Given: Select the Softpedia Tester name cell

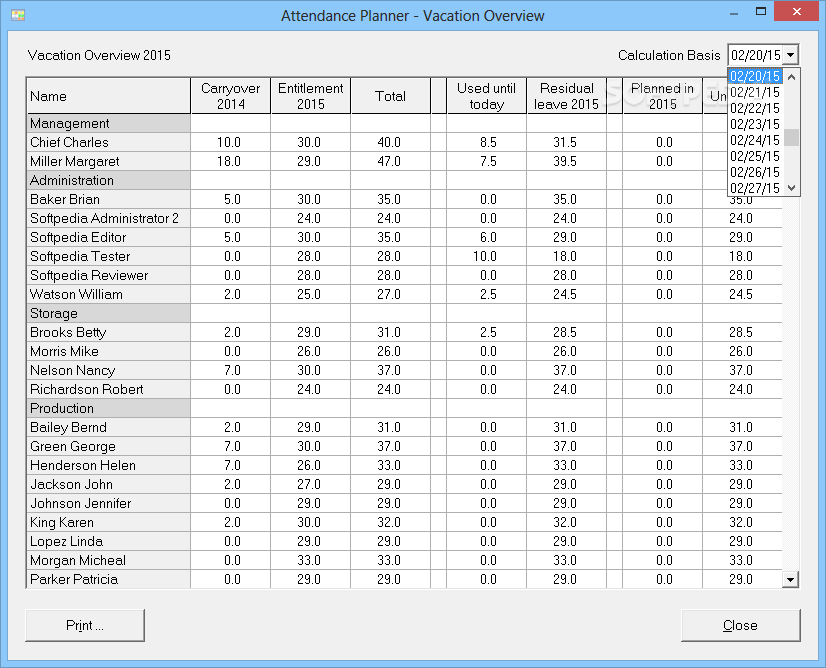Looking at the screenshot, I should coord(108,256).
